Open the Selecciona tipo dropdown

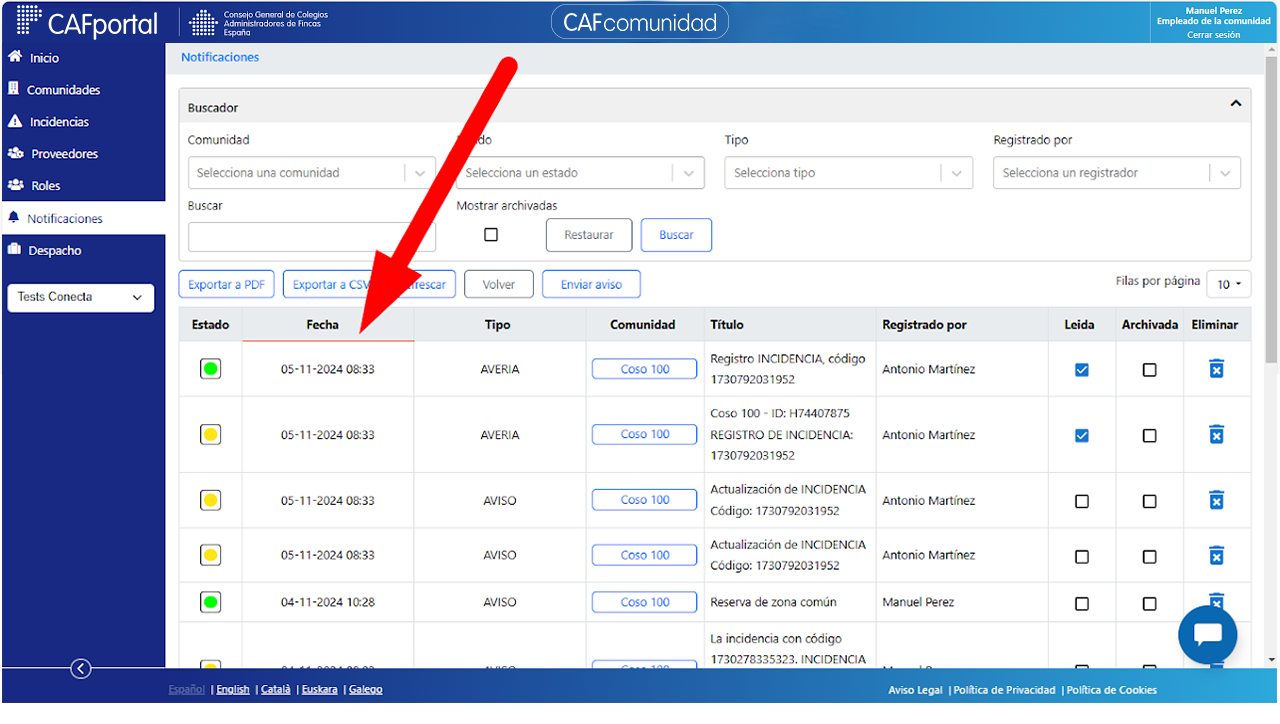849,173
